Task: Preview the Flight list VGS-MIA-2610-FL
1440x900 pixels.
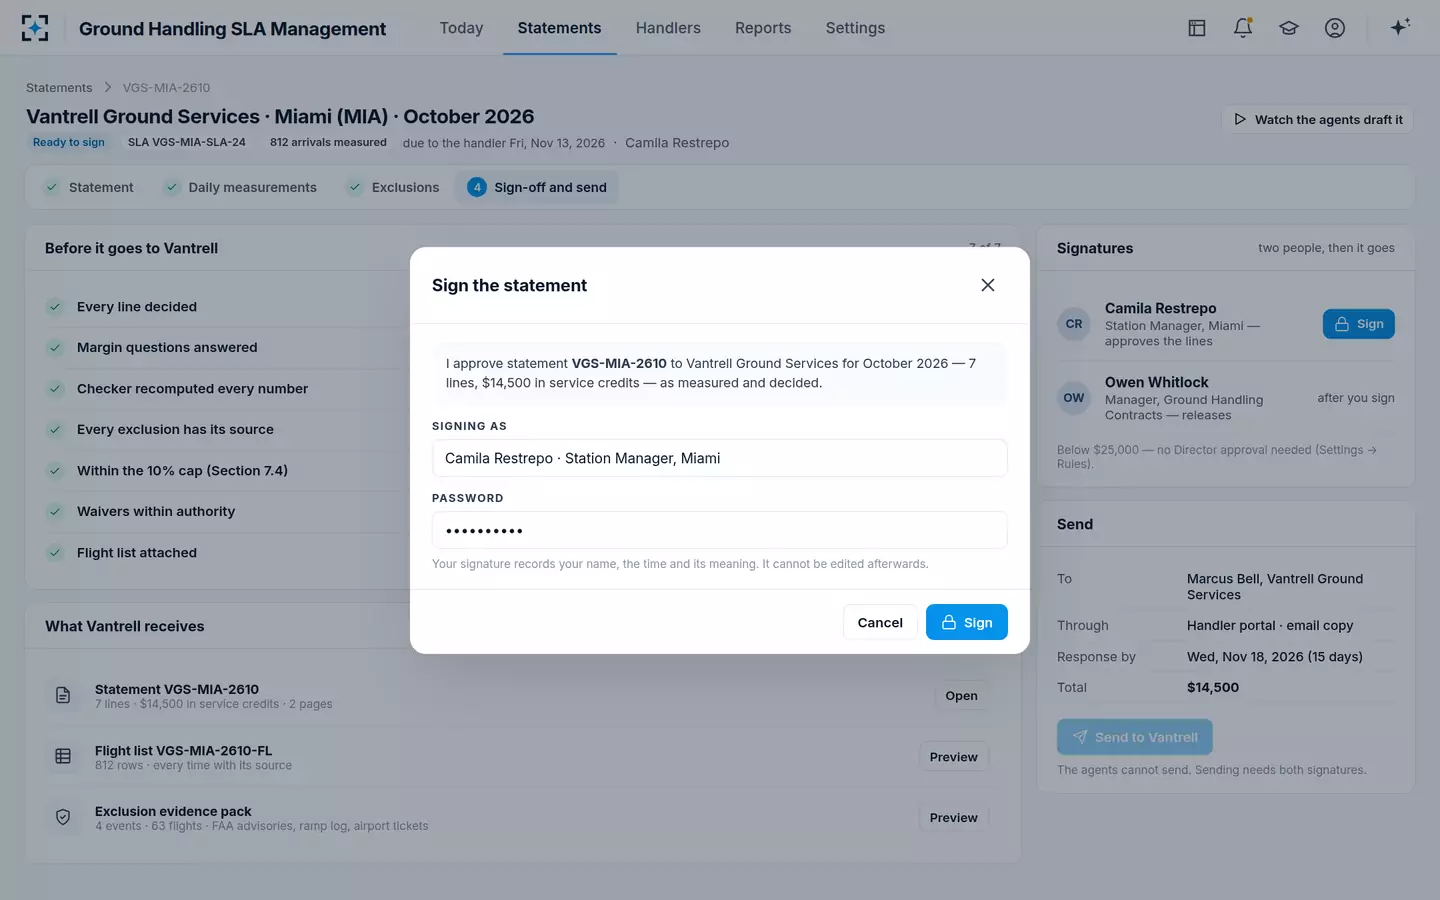Action: click(953, 757)
